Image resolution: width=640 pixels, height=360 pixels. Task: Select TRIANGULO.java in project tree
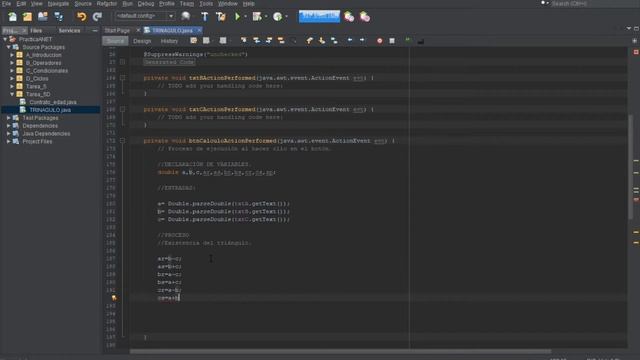point(50,110)
